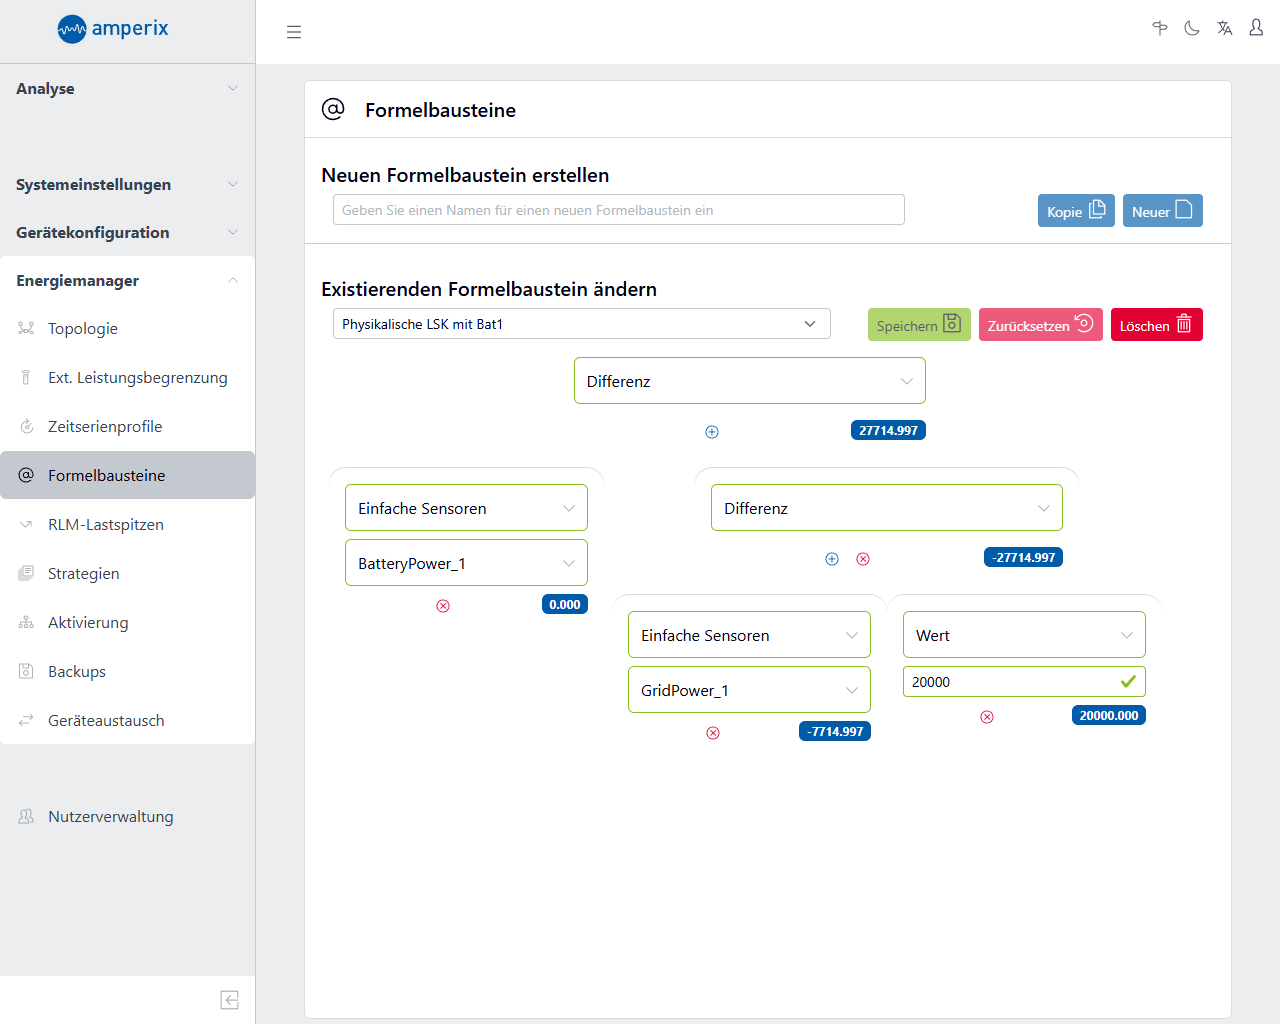1280x1024 pixels.
Task: Add operand to nested Differenz block
Action: pyautogui.click(x=832, y=559)
